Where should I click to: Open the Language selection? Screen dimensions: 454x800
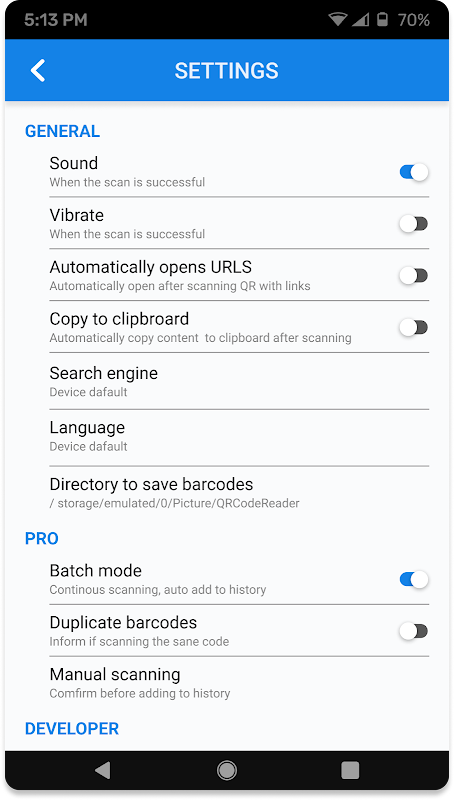(239, 438)
